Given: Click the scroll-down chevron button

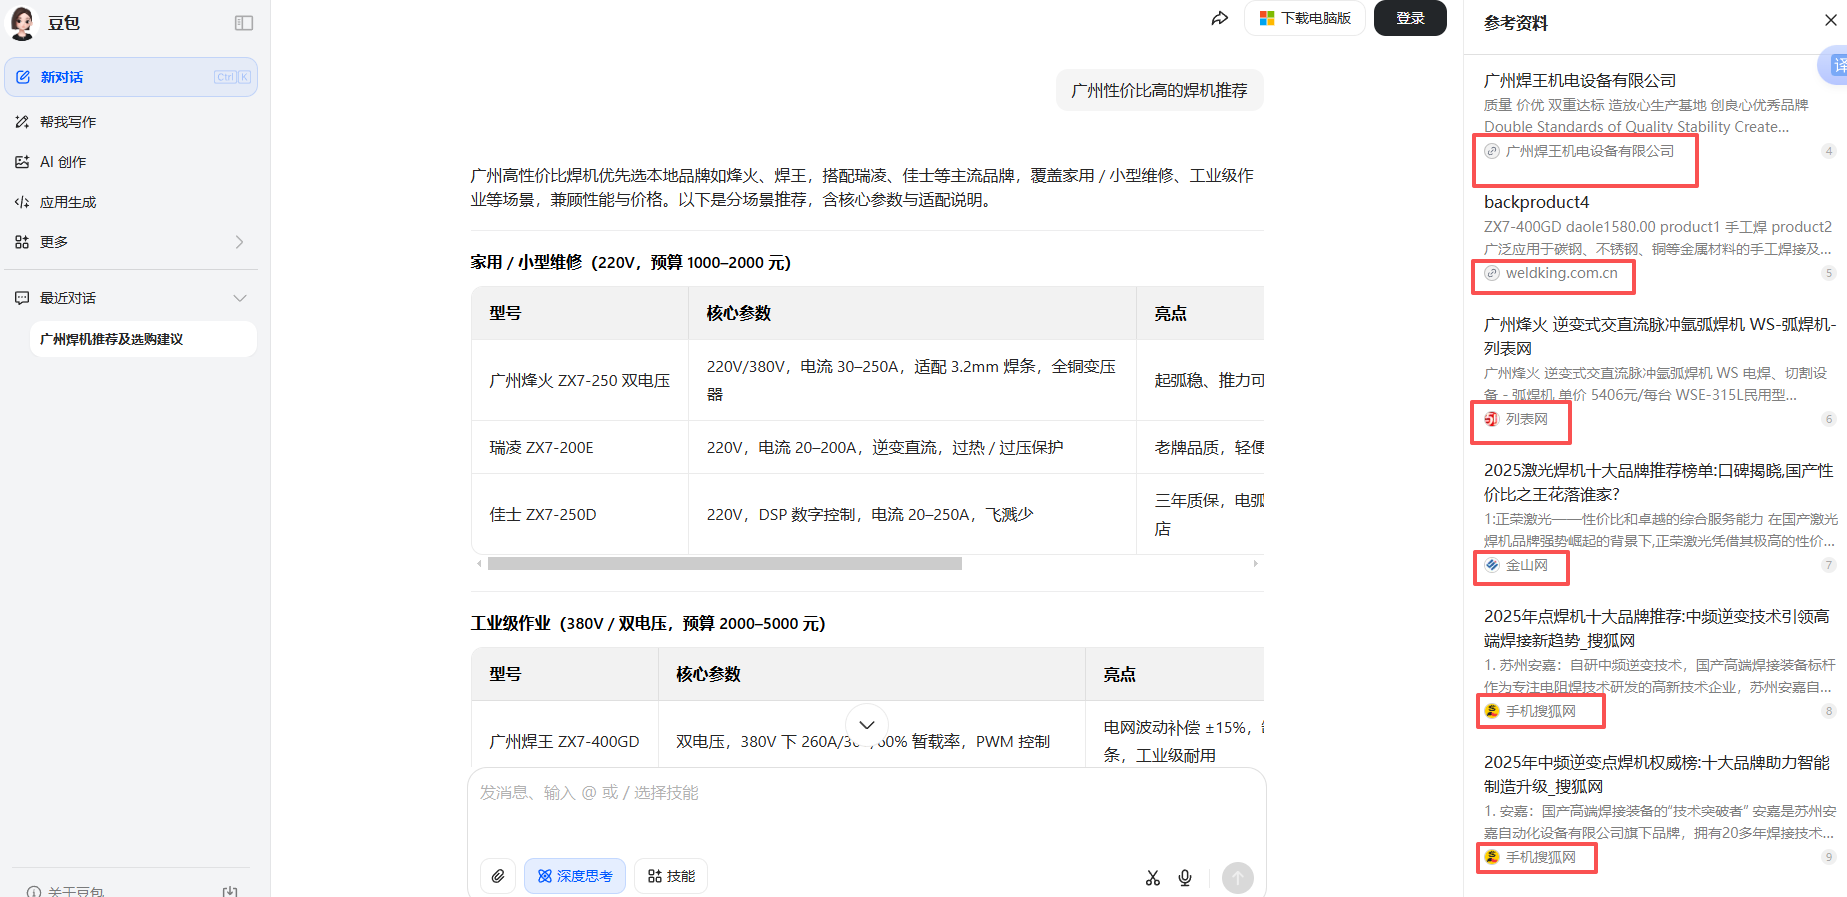Looking at the screenshot, I should click(867, 725).
